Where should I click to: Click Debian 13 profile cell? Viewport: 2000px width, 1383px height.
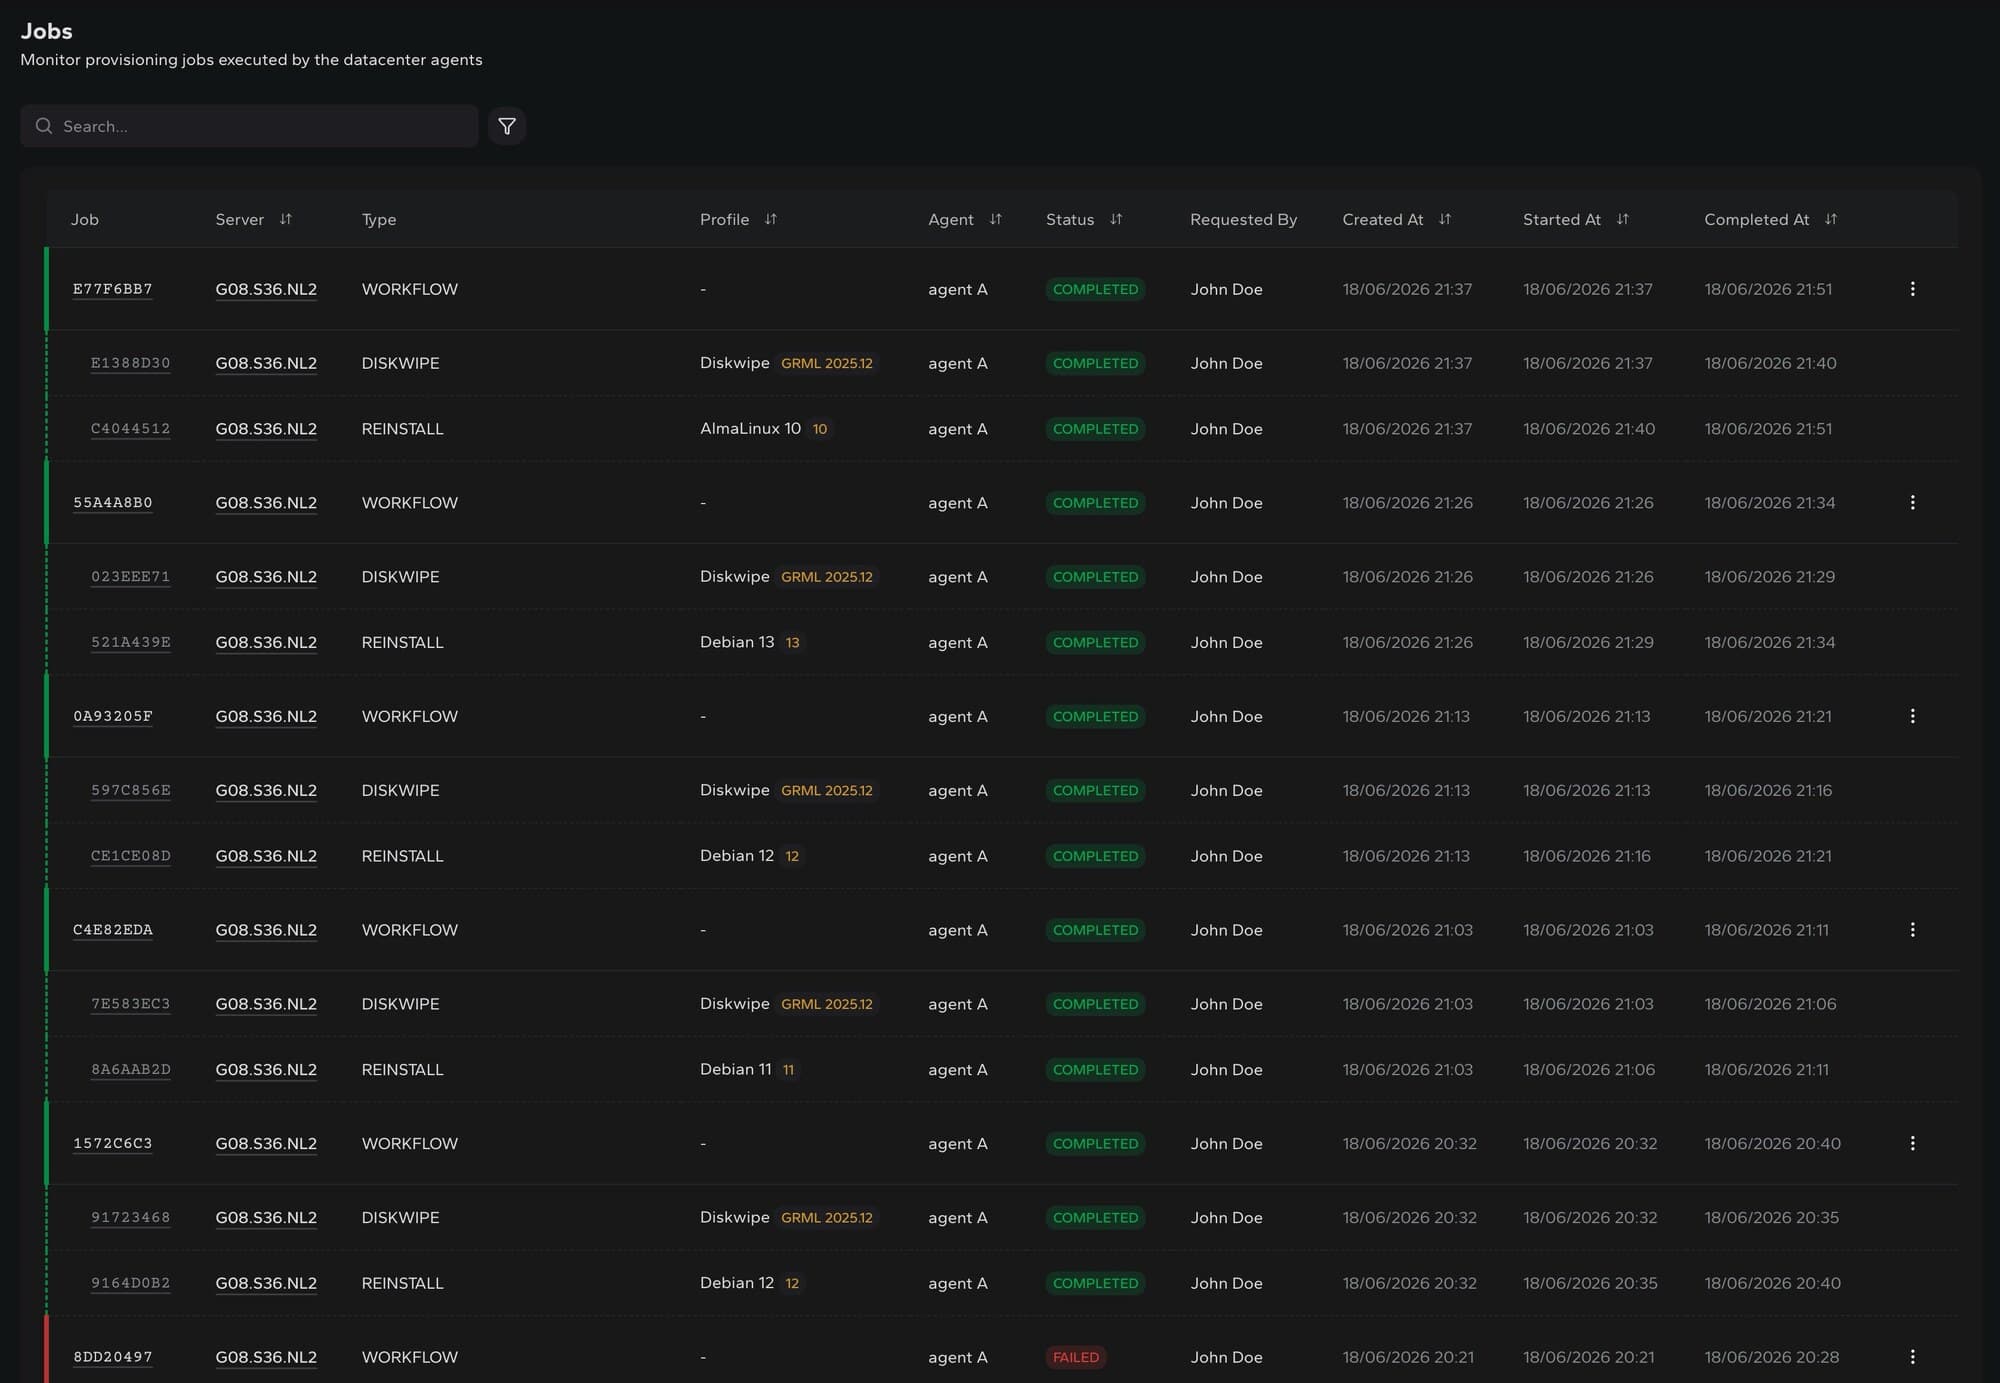coord(751,642)
